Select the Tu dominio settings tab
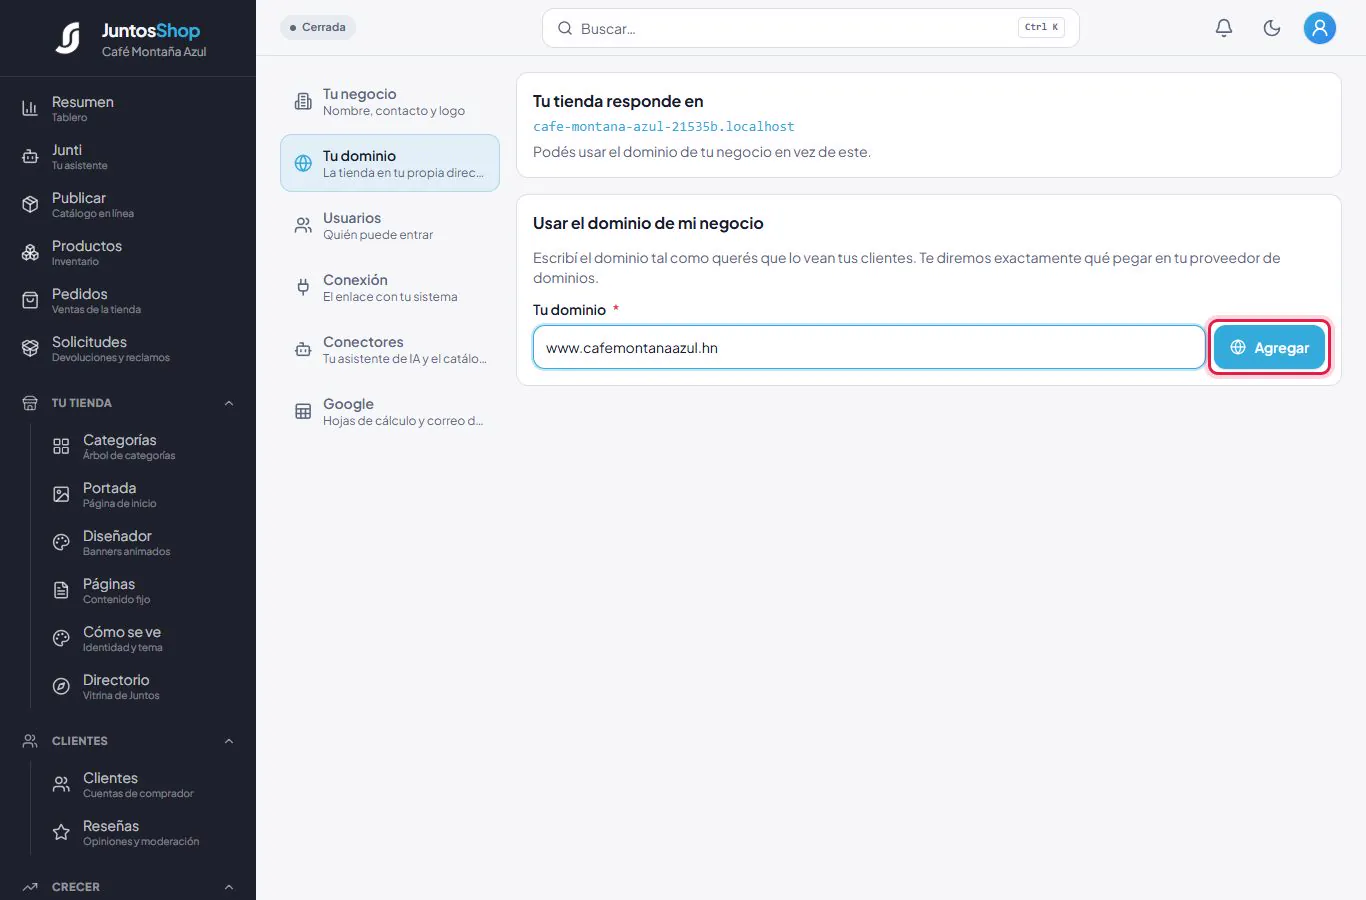The height and width of the screenshot is (900, 1366). coord(390,163)
